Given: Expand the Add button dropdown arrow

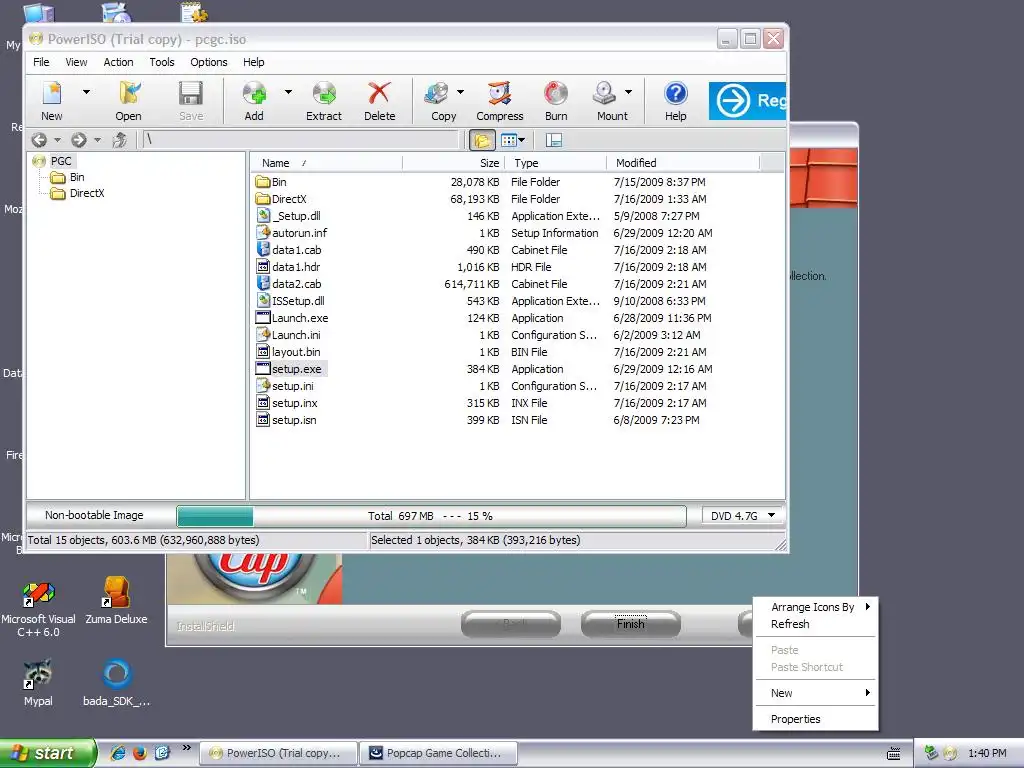Looking at the screenshot, I should pos(288,92).
